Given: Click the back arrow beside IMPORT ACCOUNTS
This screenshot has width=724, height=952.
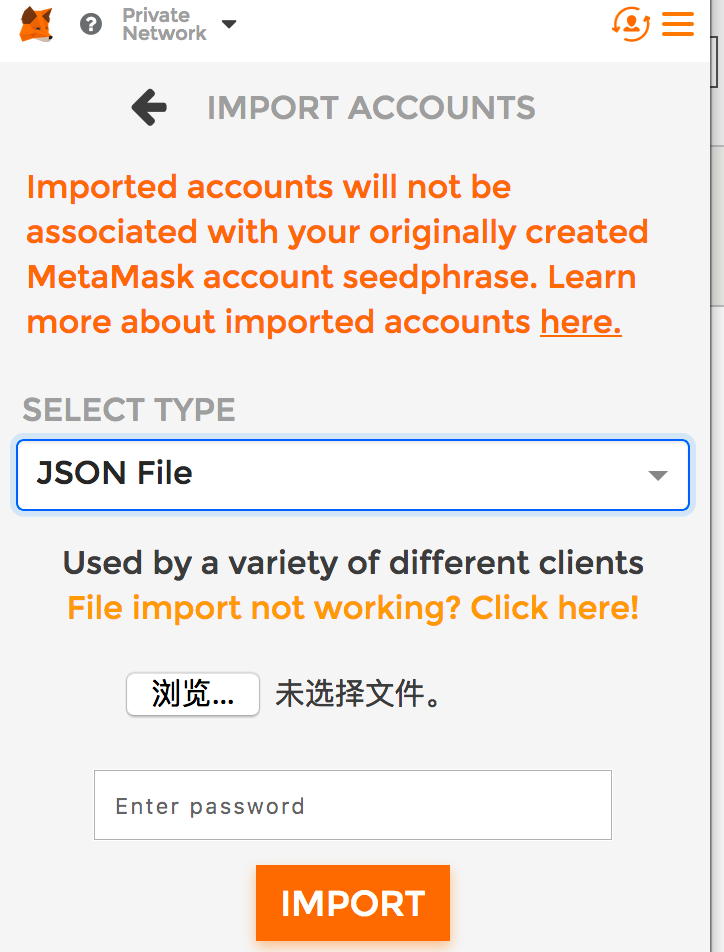Looking at the screenshot, I should (148, 107).
